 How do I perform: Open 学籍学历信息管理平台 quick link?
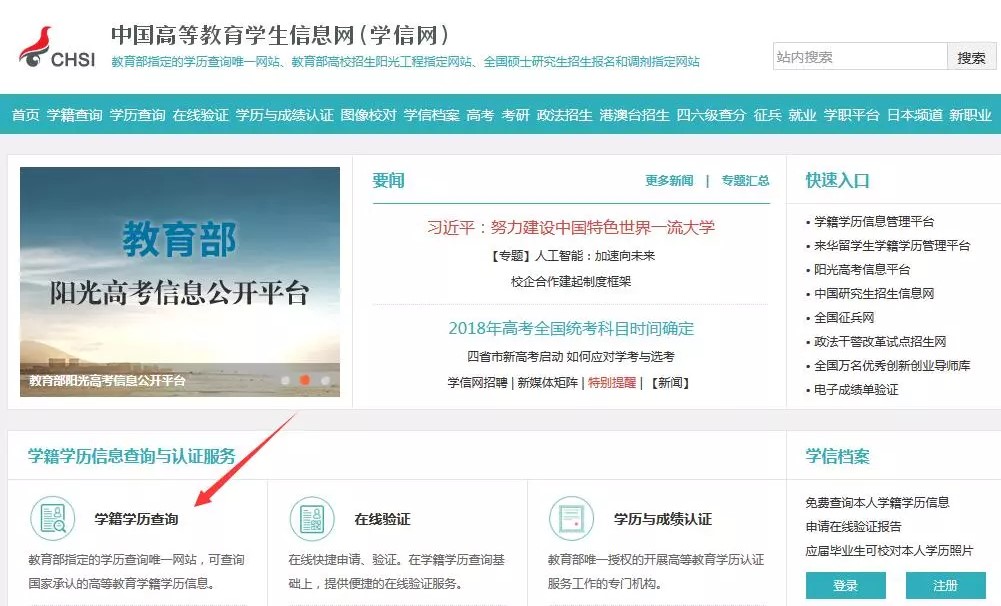click(x=874, y=222)
